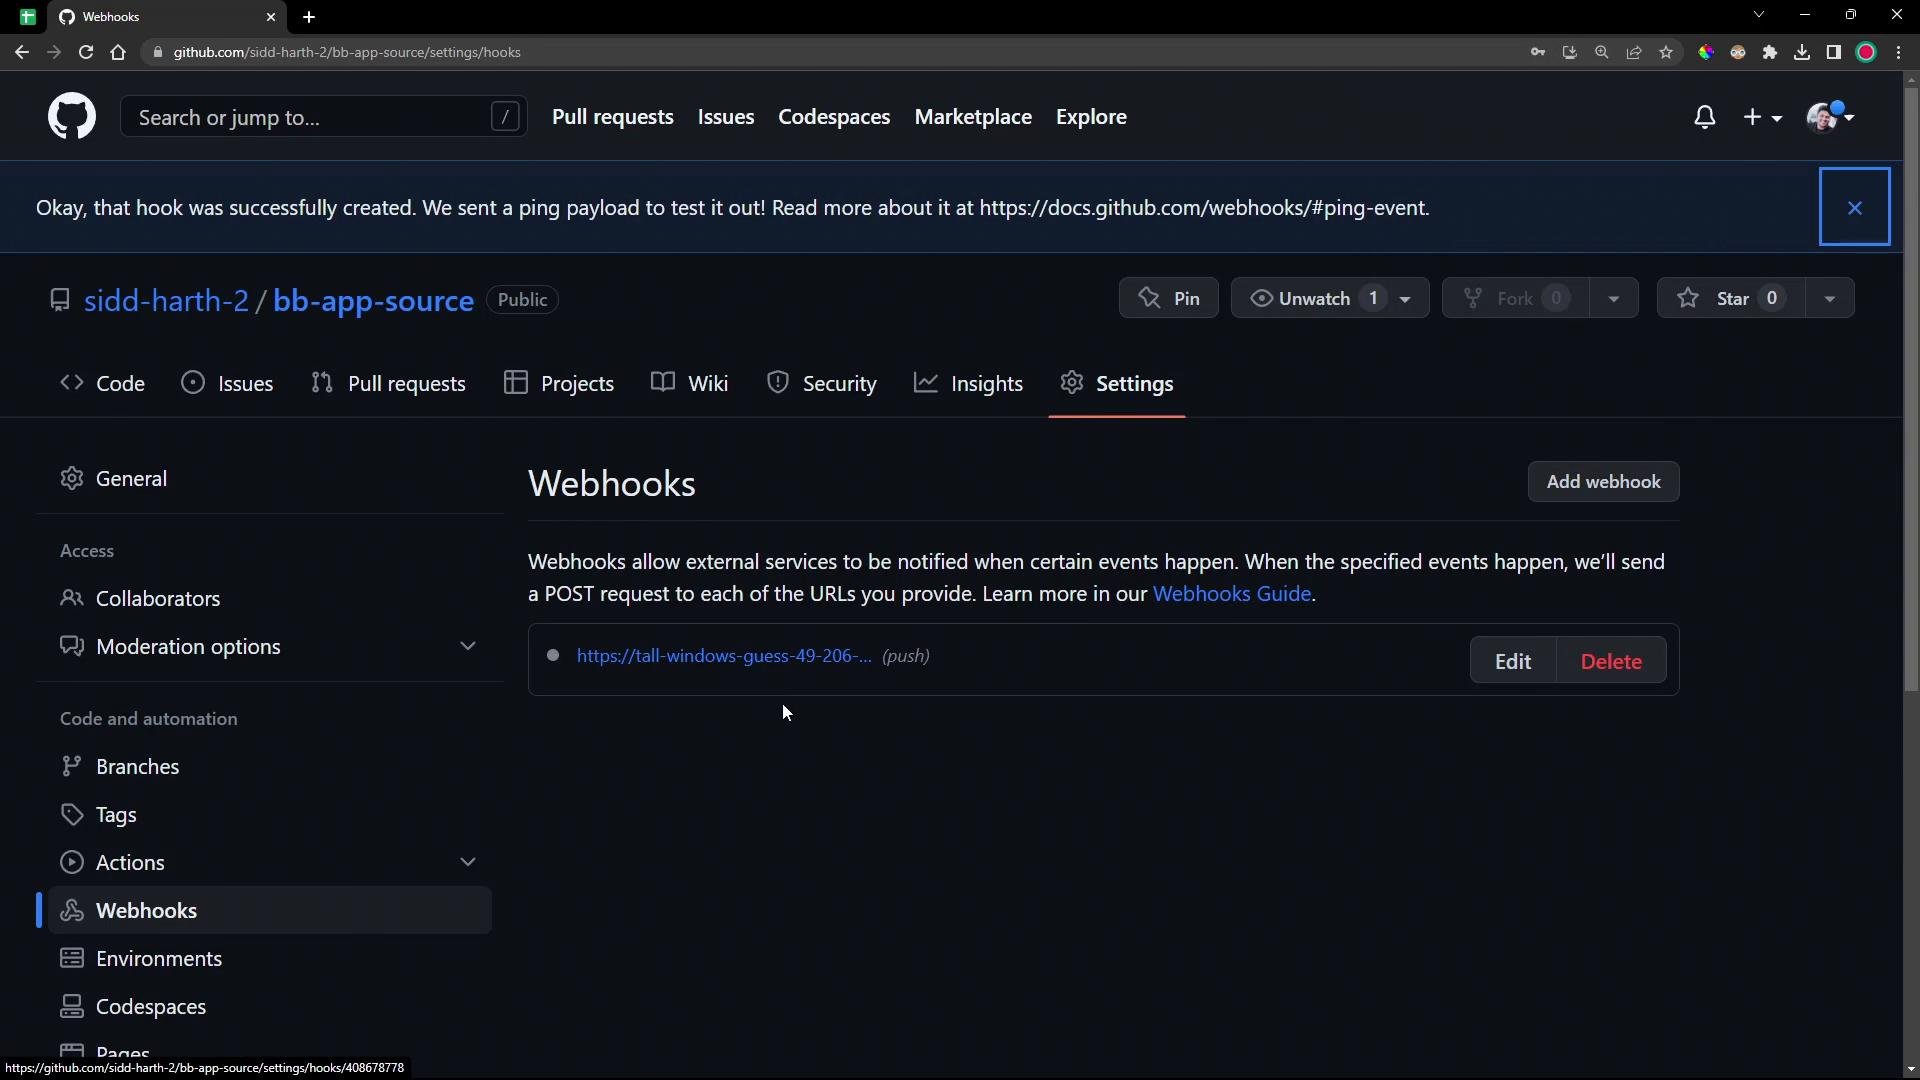Open the Security tab
Image resolution: width=1920 pixels, height=1080 pixels.
point(822,383)
